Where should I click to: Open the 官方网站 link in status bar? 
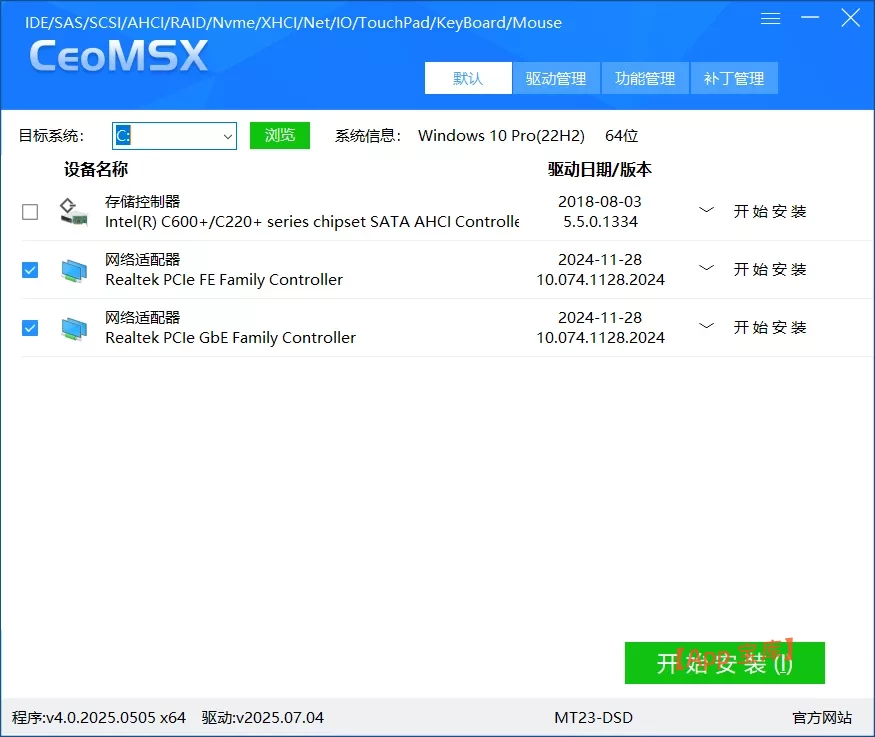click(x=822, y=717)
